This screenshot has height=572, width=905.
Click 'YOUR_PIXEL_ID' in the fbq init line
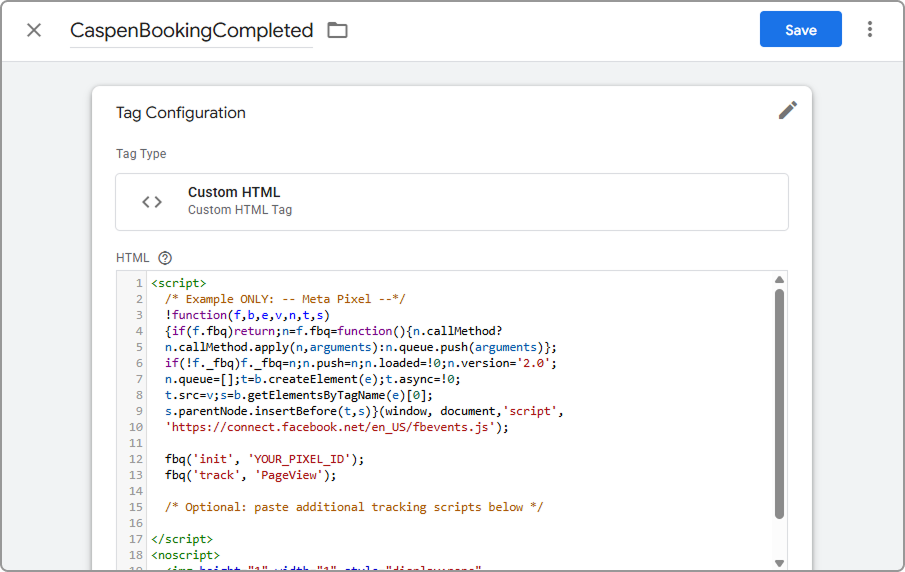point(296,459)
